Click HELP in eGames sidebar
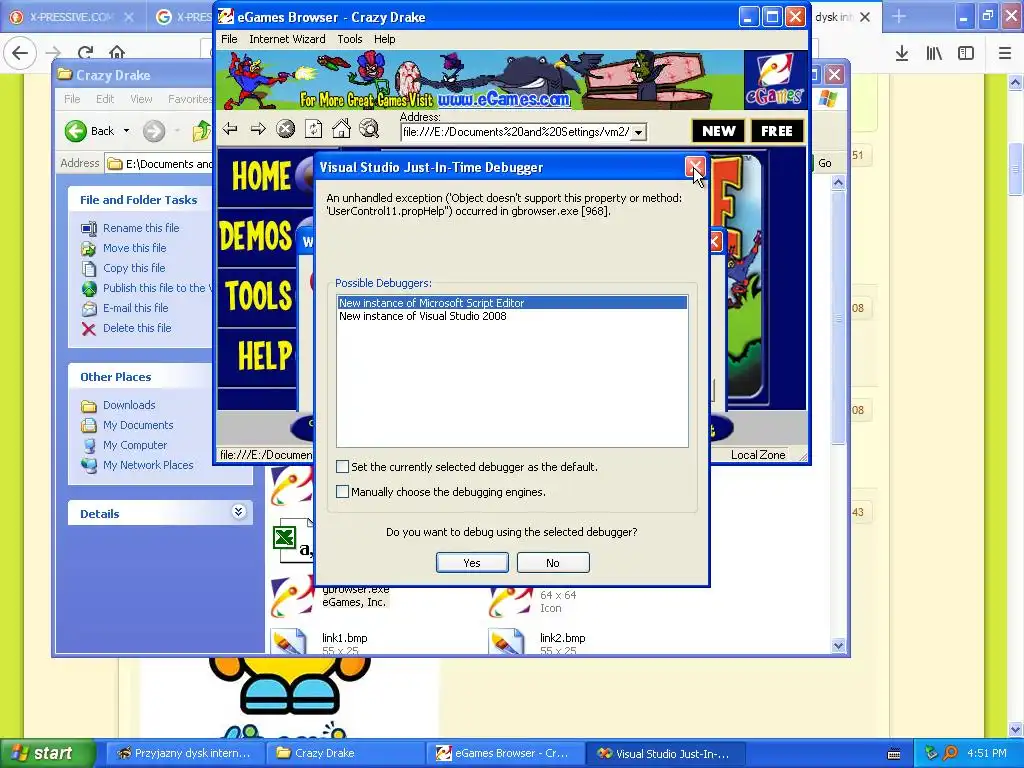The height and width of the screenshot is (768, 1024). 265,356
